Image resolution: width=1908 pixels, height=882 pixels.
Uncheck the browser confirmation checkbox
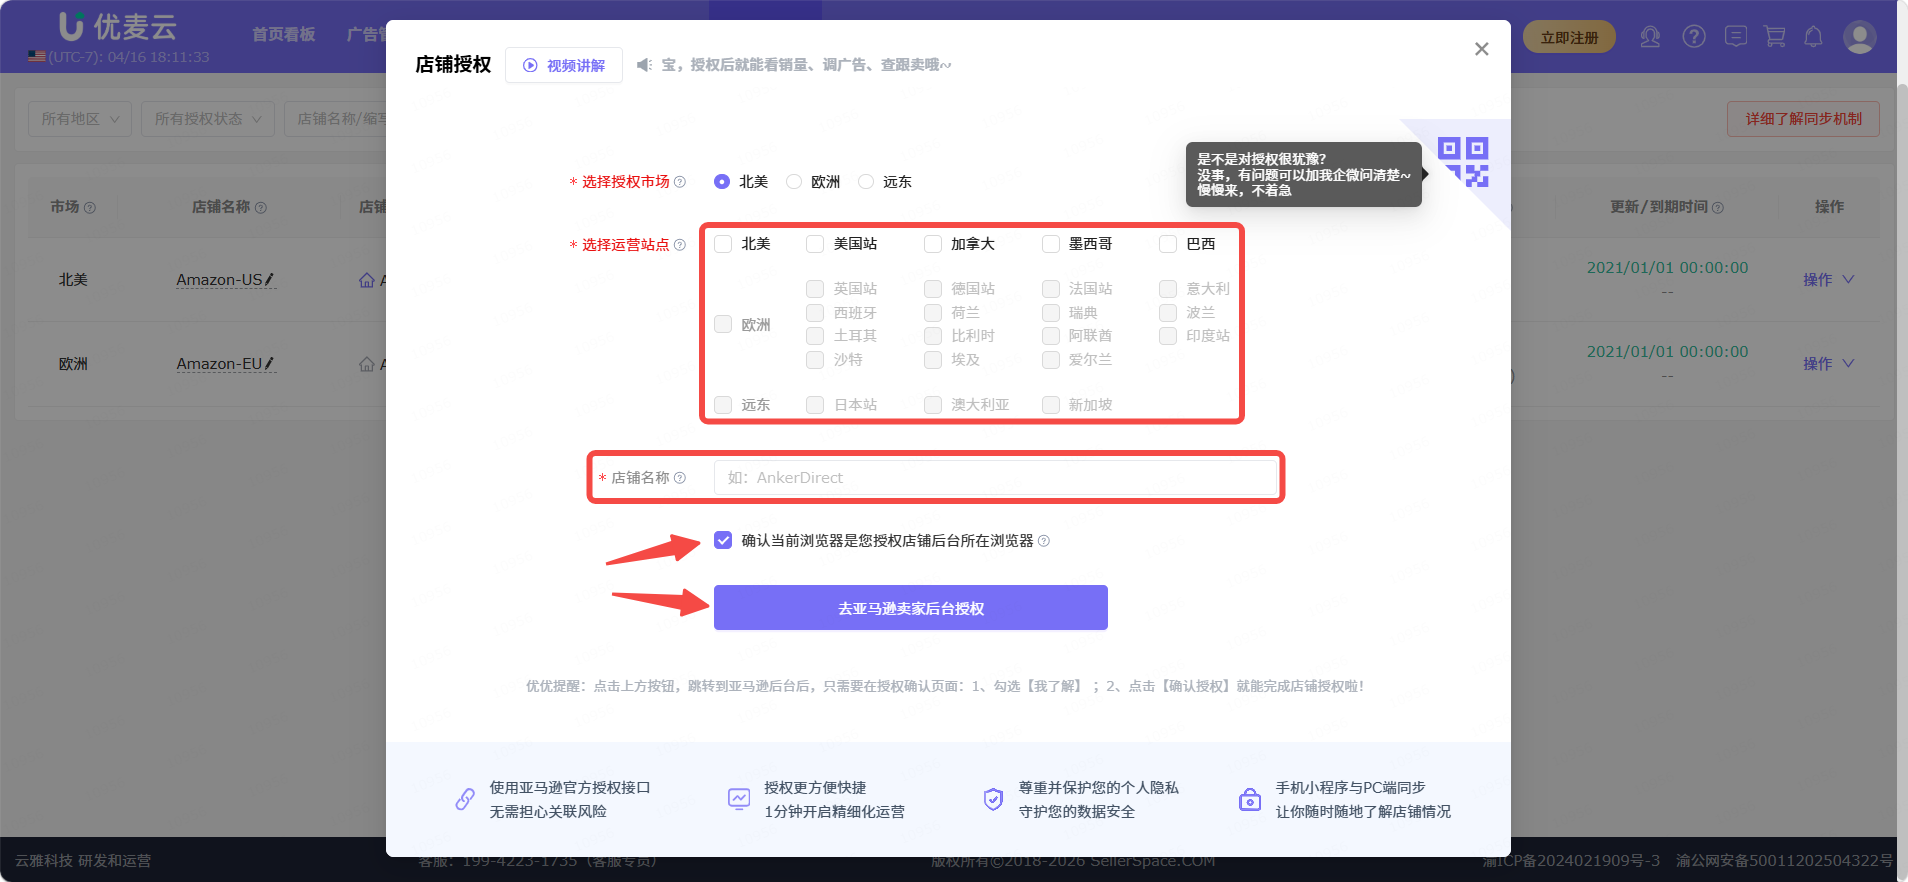(x=723, y=541)
